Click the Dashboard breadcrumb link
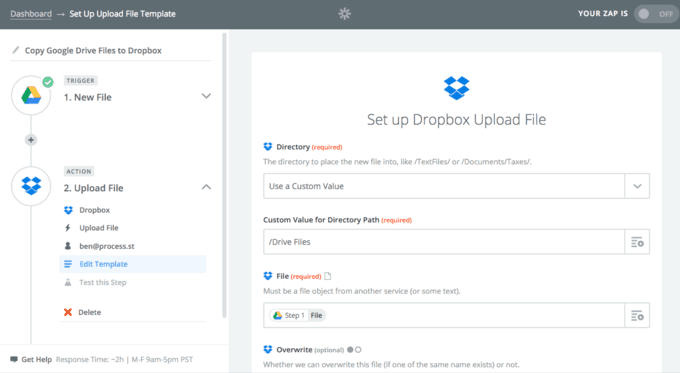 pyautogui.click(x=31, y=14)
